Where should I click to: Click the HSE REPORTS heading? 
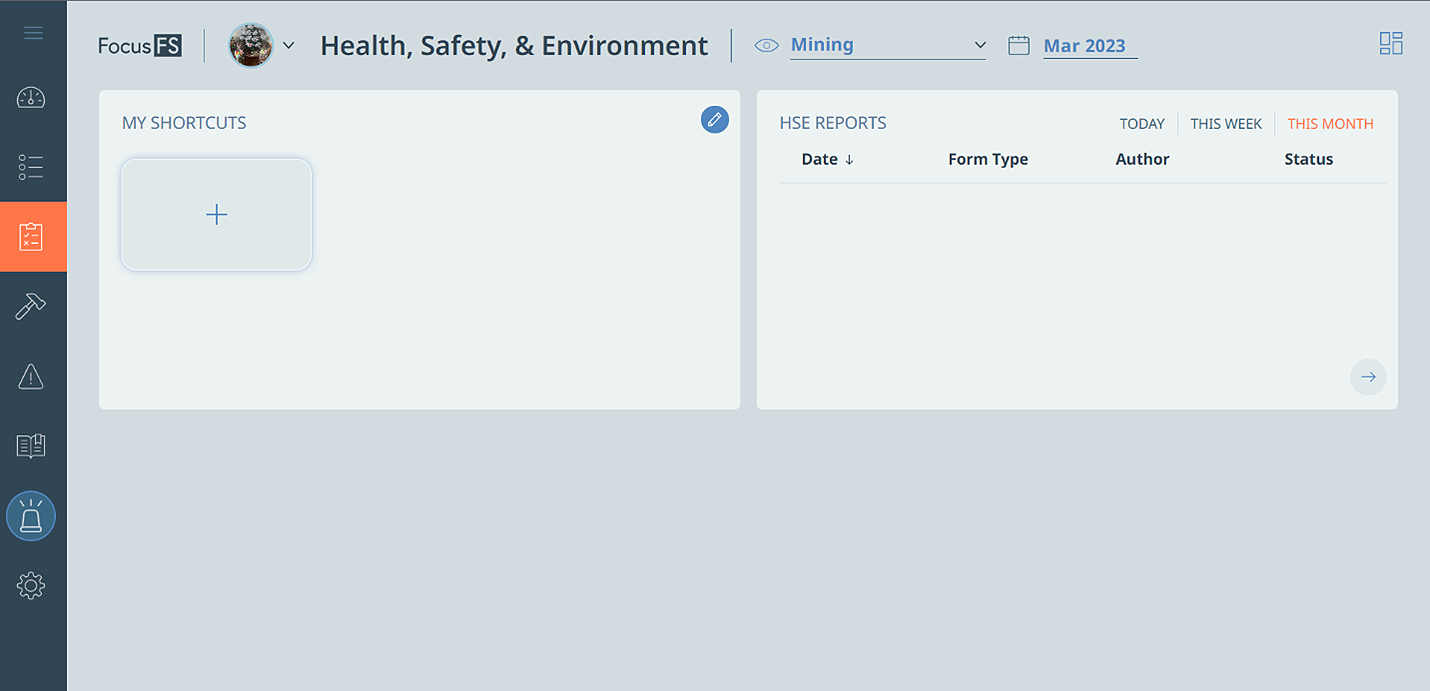pyautogui.click(x=833, y=123)
